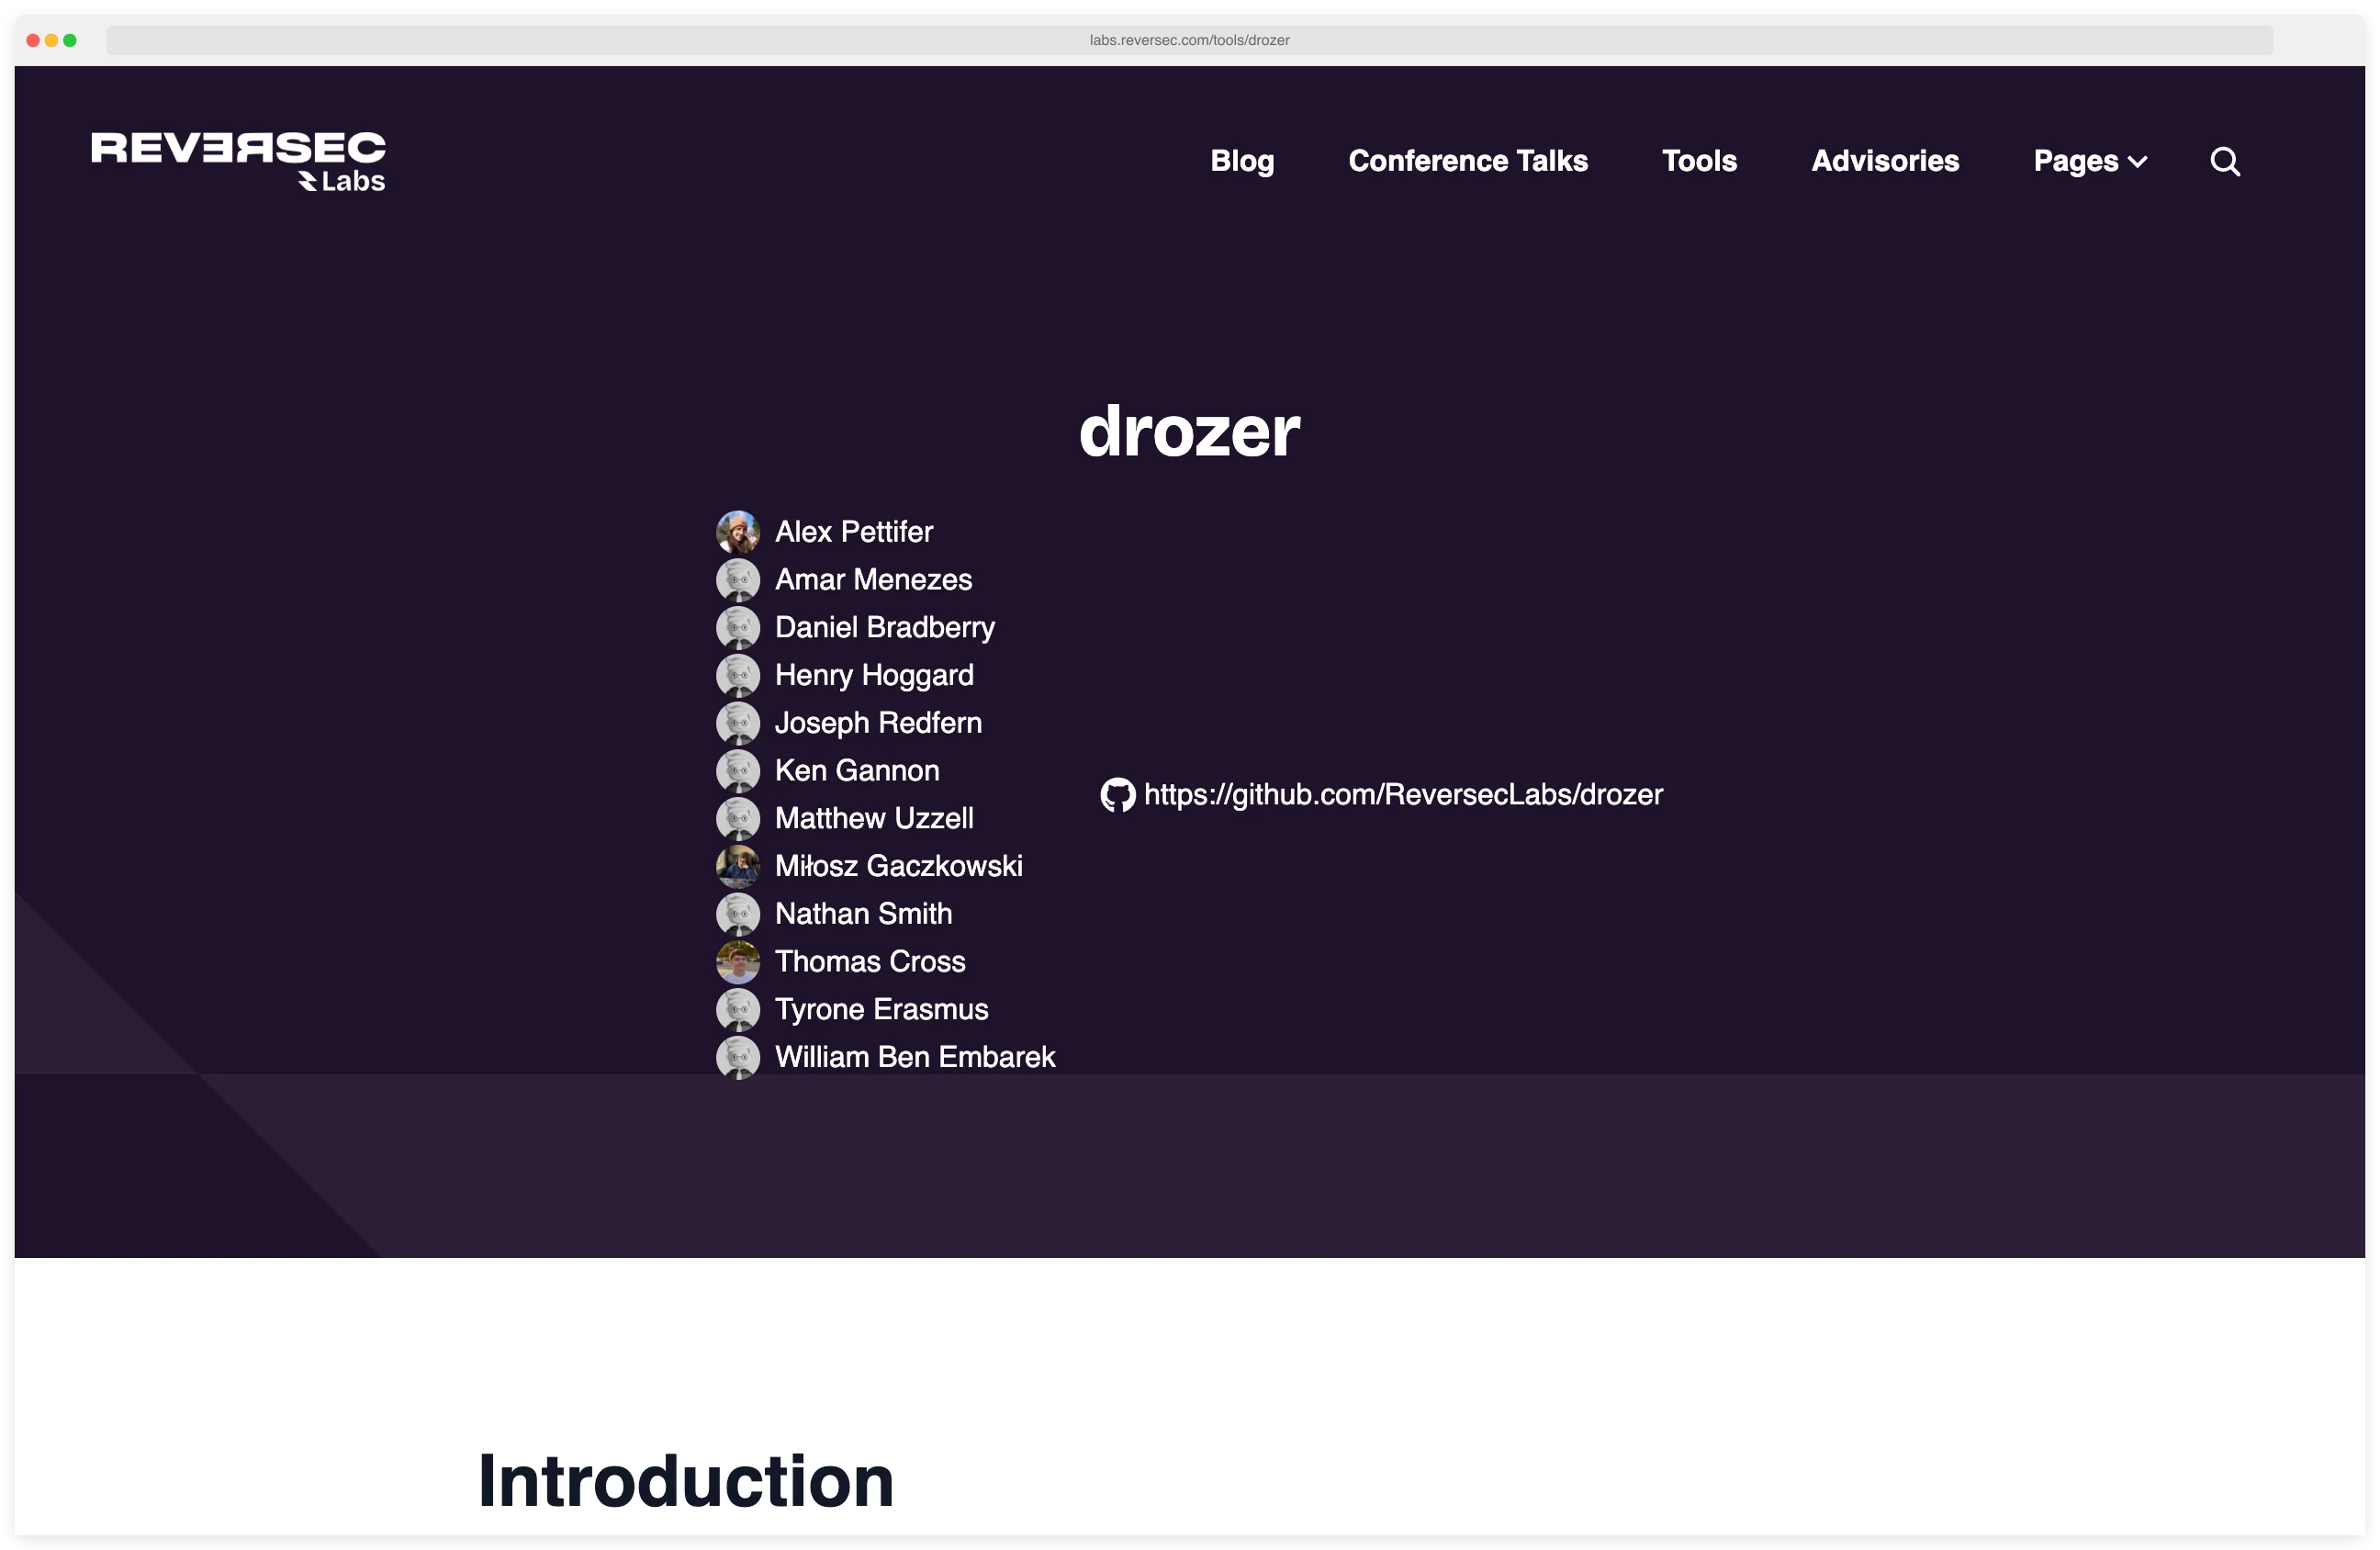Open search with the magnifying glass icon
2380x1550 pixels.
click(2224, 161)
